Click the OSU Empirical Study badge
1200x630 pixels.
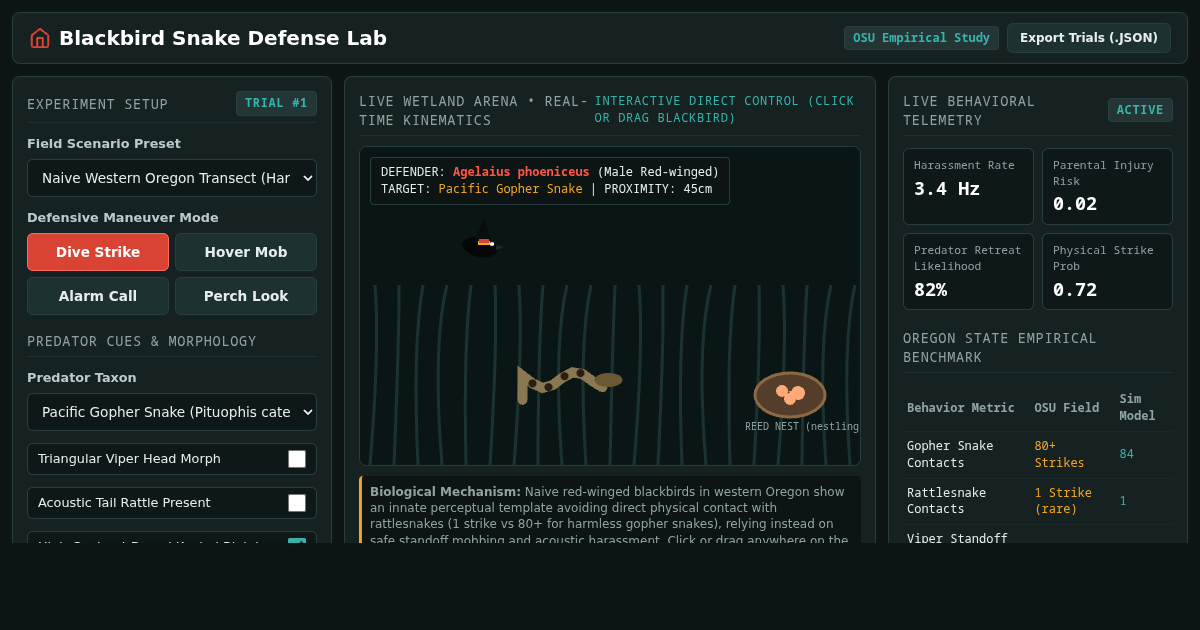pyautogui.click(x=921, y=38)
